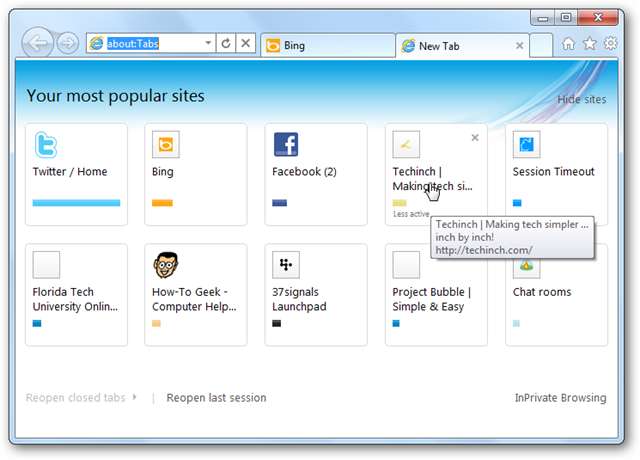Remove the Techinch tile with X
Screen dimensions: 640x460
[x=474, y=137]
